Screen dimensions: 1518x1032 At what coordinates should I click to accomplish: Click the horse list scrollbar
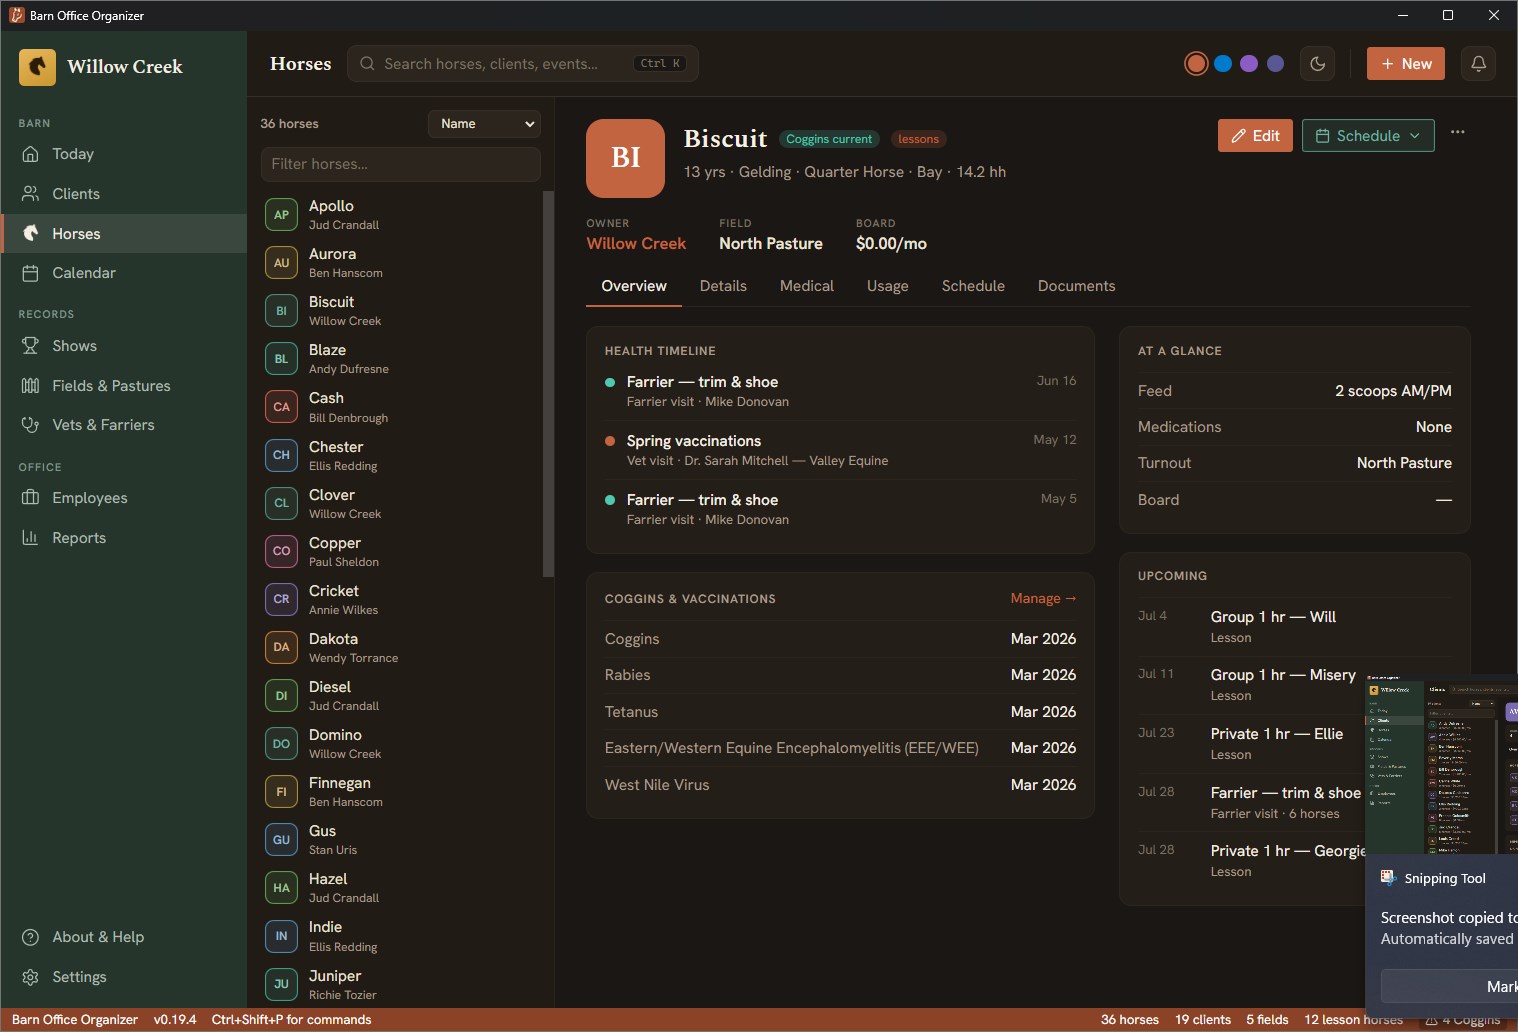point(547,384)
